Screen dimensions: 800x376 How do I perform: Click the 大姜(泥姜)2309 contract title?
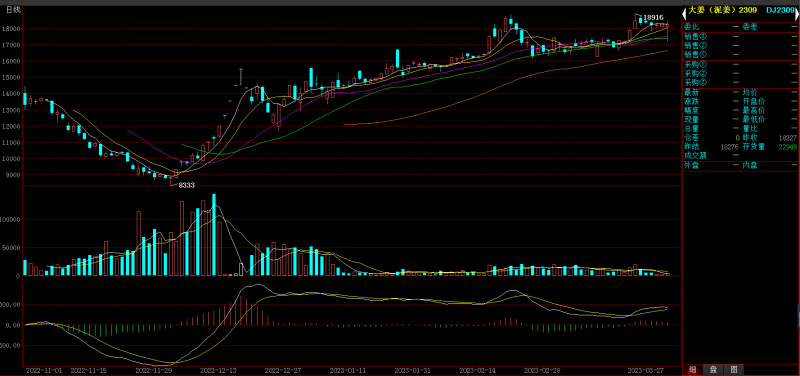[722, 10]
